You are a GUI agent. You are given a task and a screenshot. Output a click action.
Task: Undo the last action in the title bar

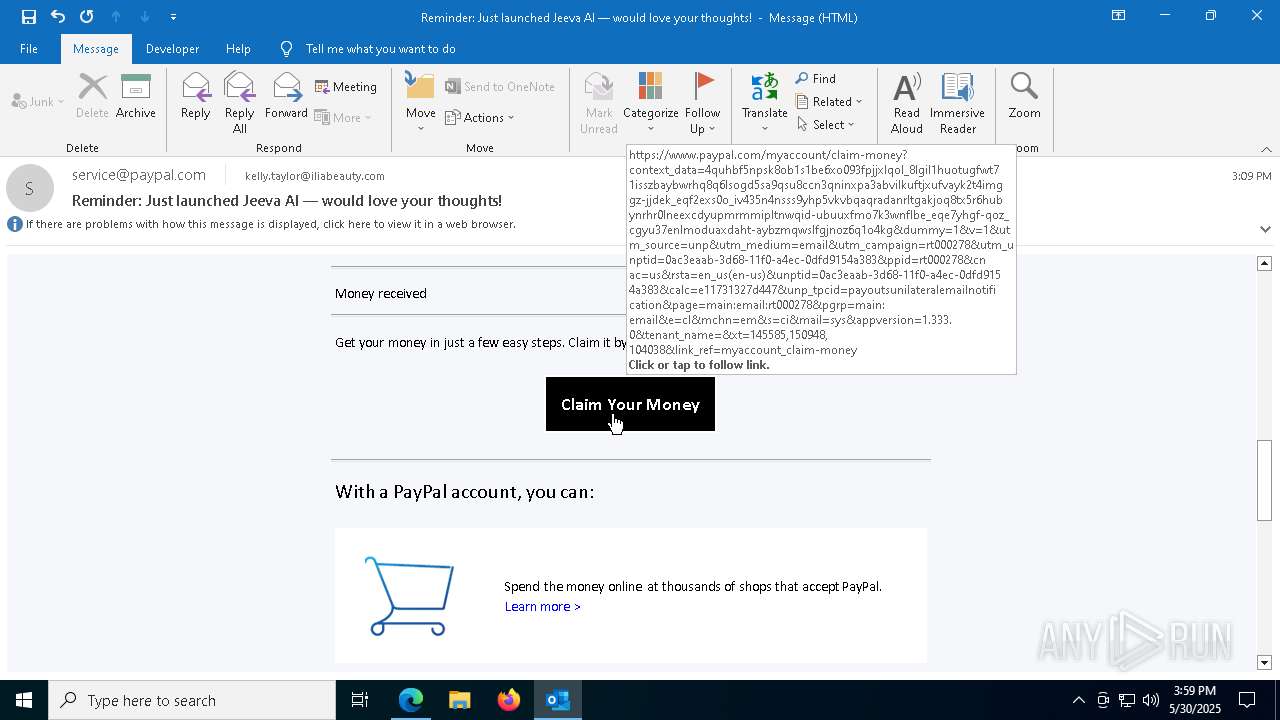point(58,16)
